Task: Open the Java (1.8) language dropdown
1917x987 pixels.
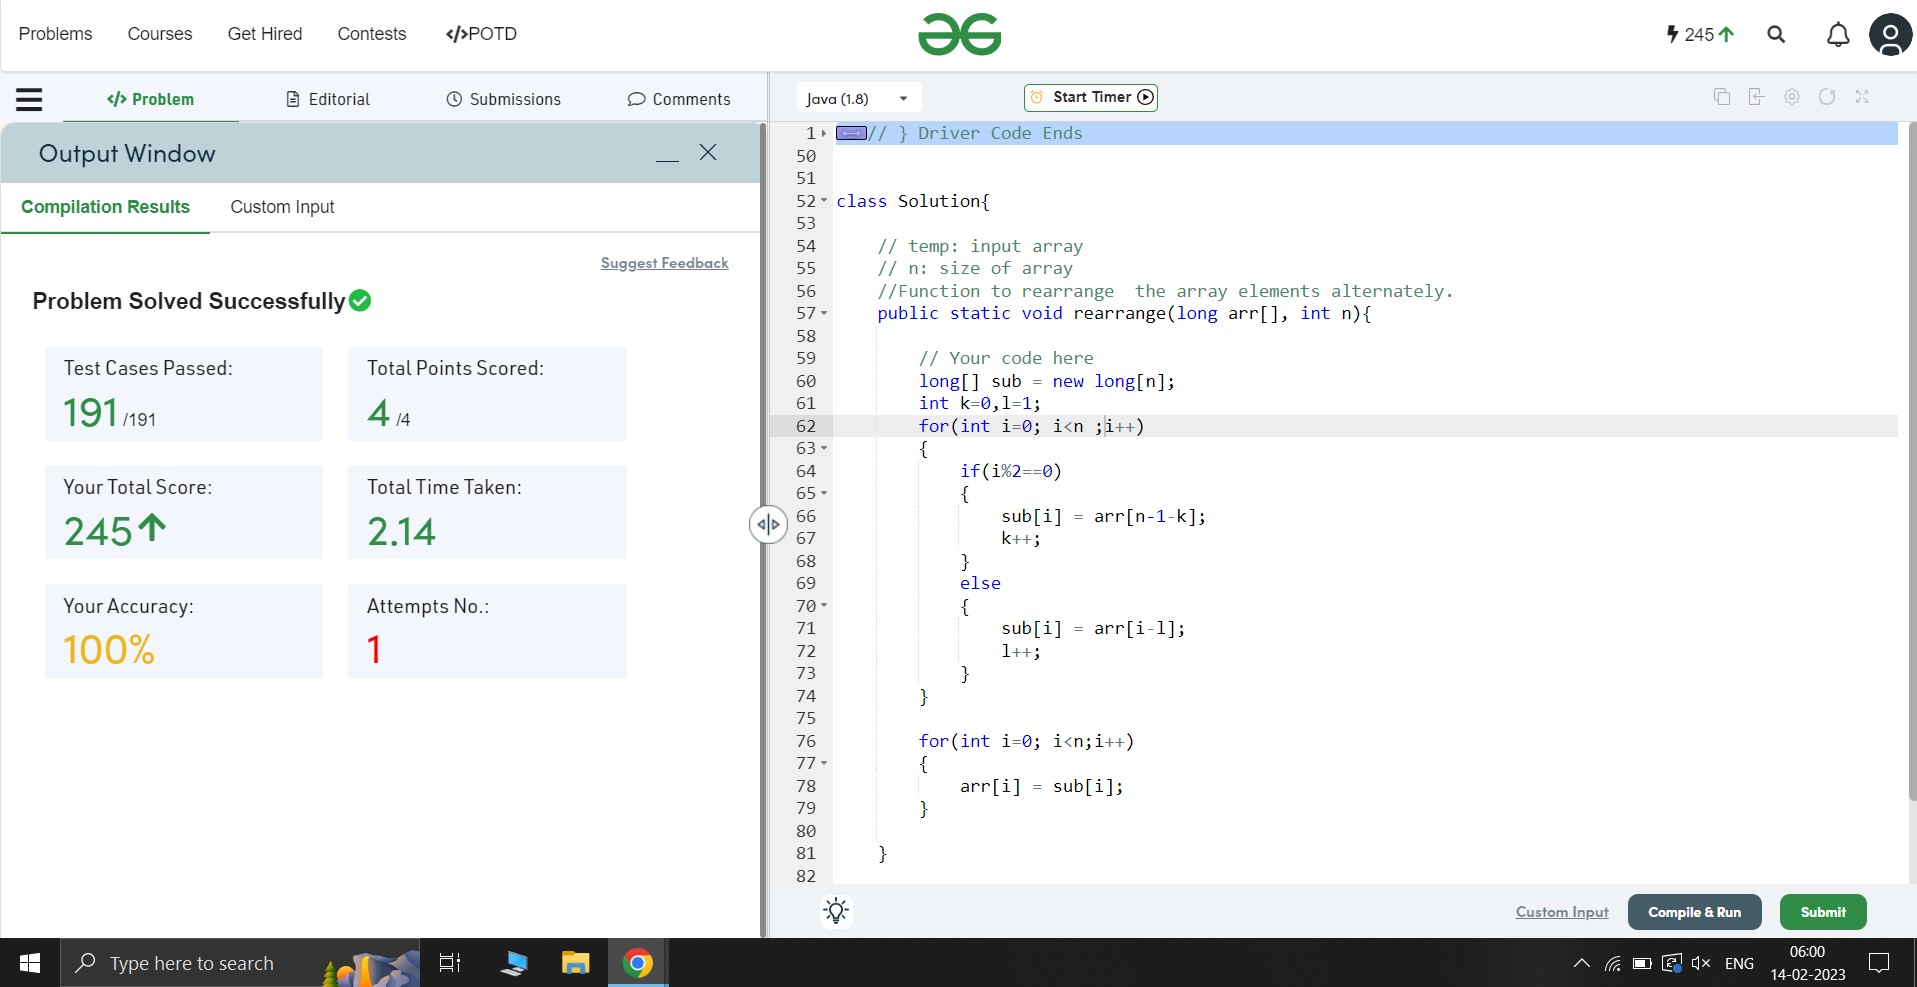Action: pyautogui.click(x=858, y=98)
